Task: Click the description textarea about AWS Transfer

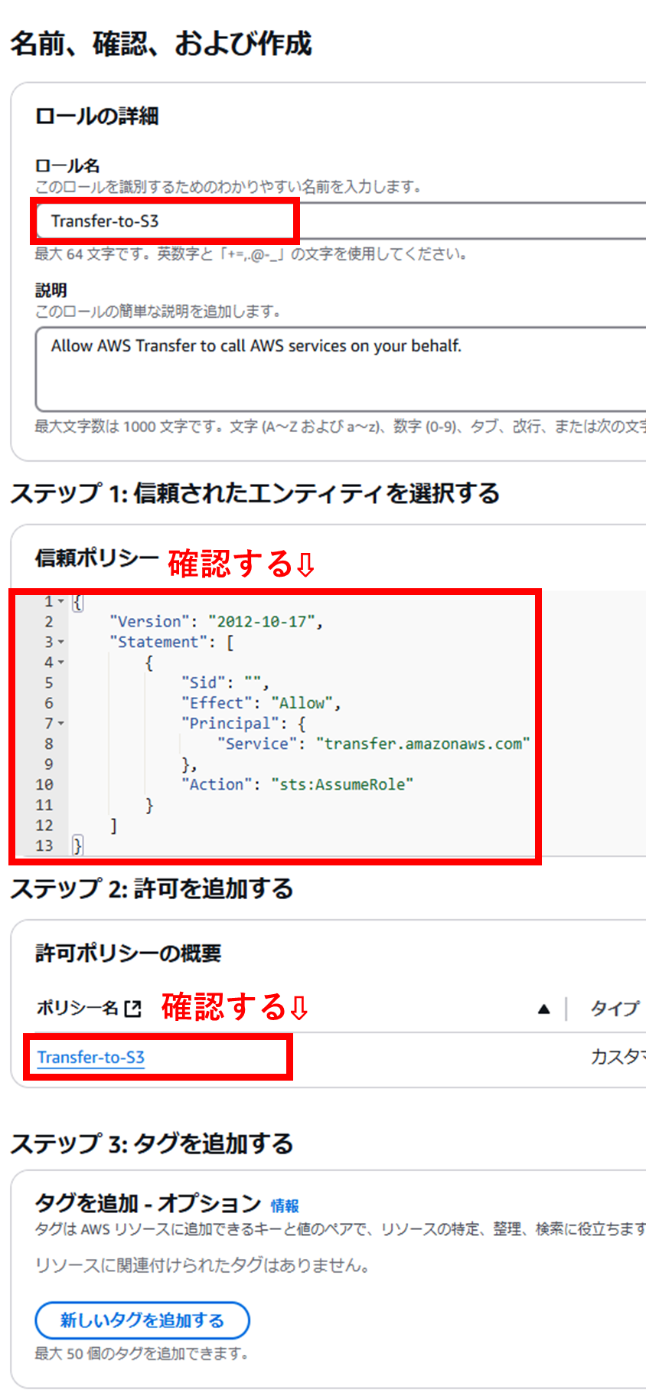Action: point(340,369)
